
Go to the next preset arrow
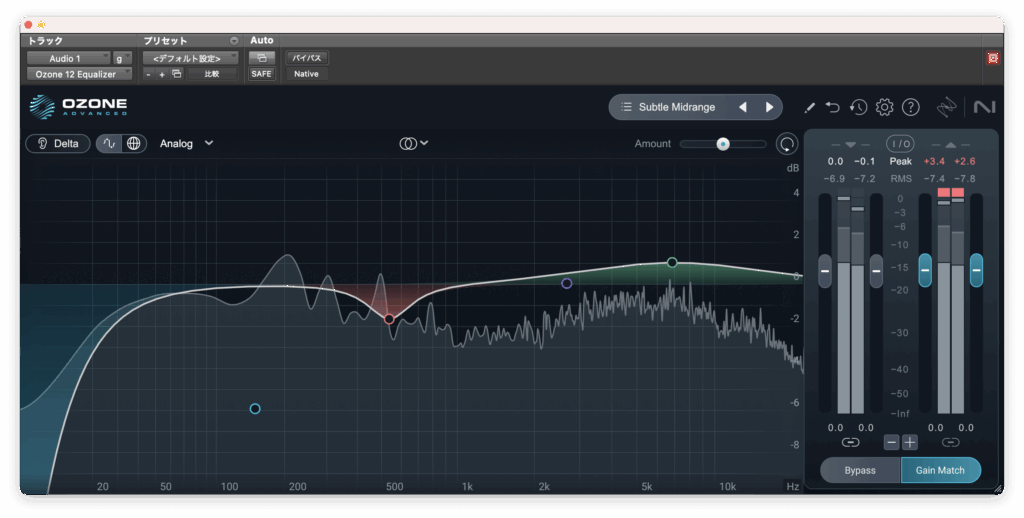769,107
